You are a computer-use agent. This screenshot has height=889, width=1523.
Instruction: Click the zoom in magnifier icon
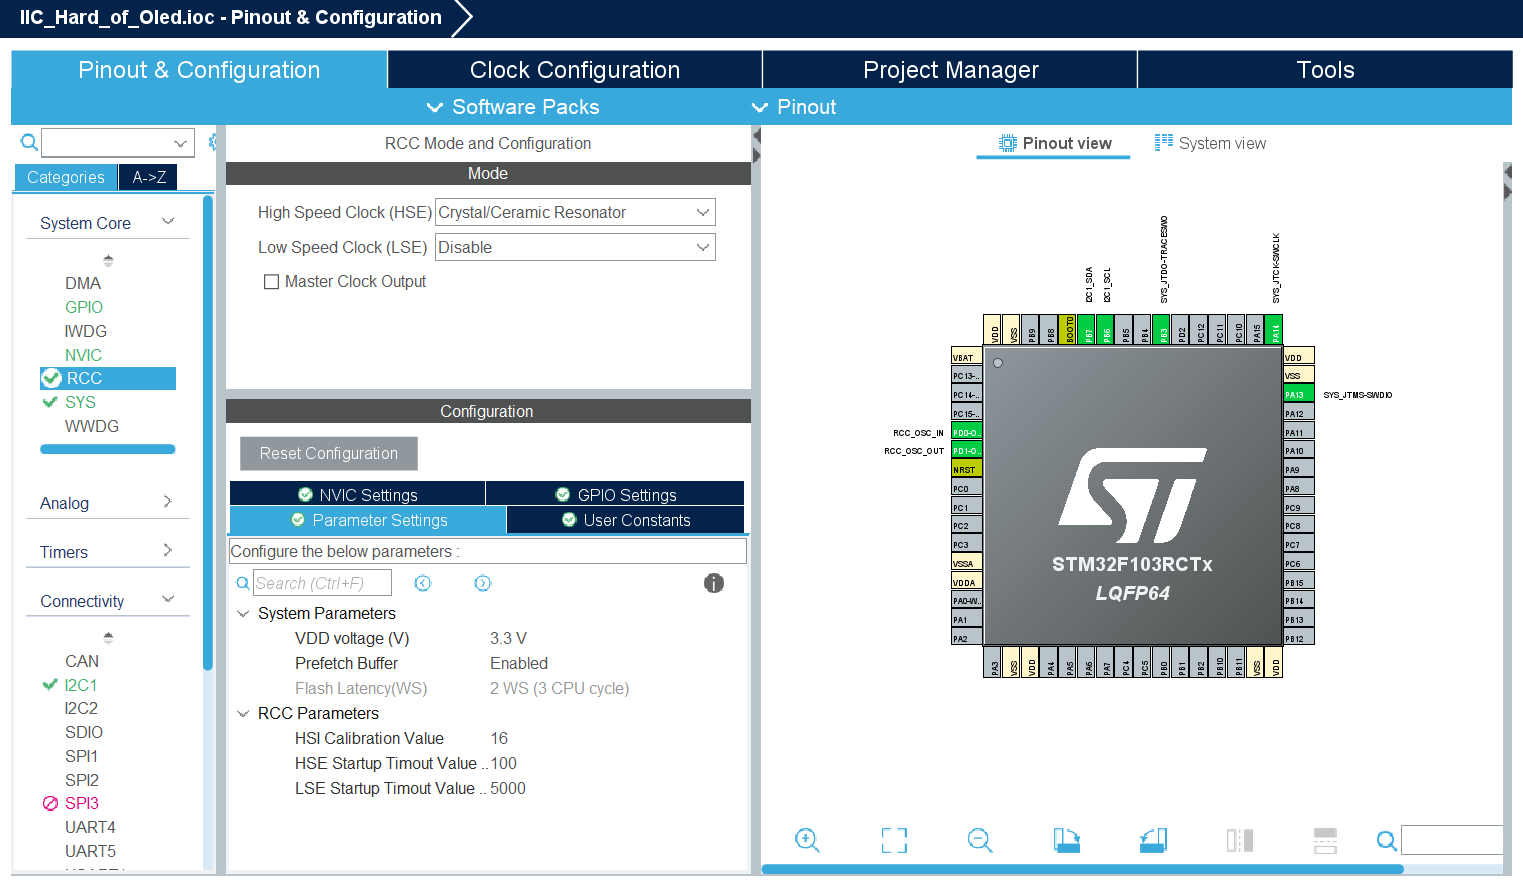point(807,840)
